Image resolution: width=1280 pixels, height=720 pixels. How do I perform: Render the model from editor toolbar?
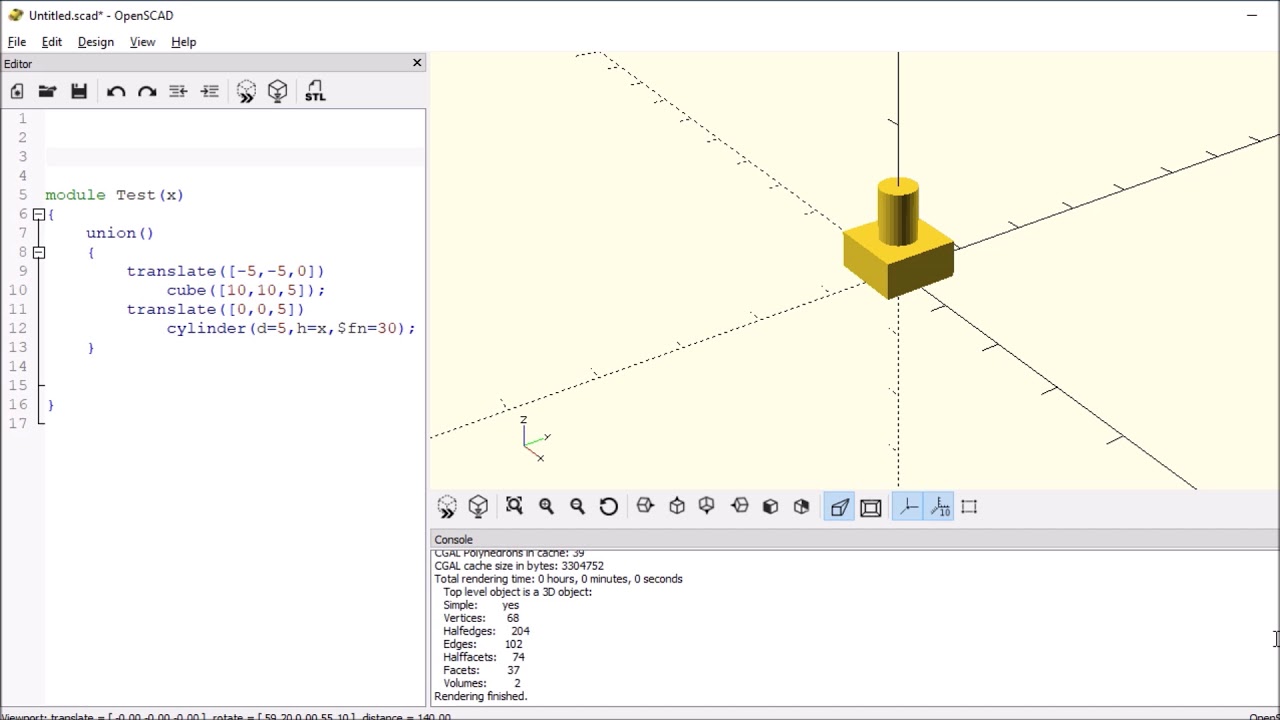click(x=278, y=92)
